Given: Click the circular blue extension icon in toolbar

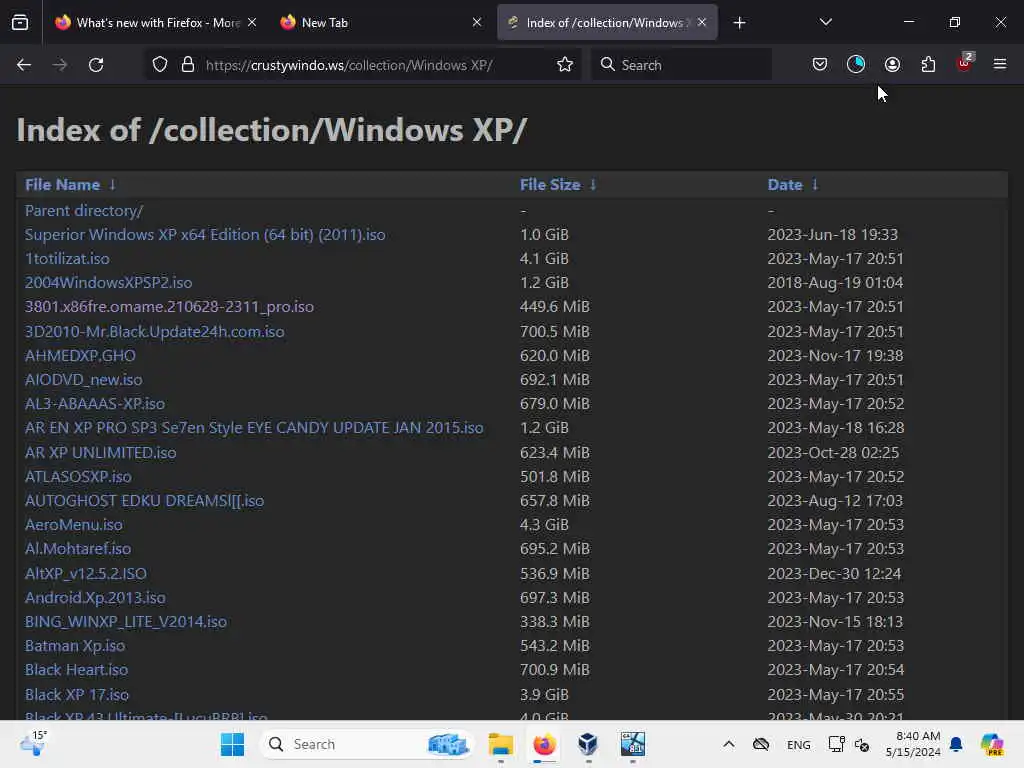Looking at the screenshot, I should tap(856, 65).
